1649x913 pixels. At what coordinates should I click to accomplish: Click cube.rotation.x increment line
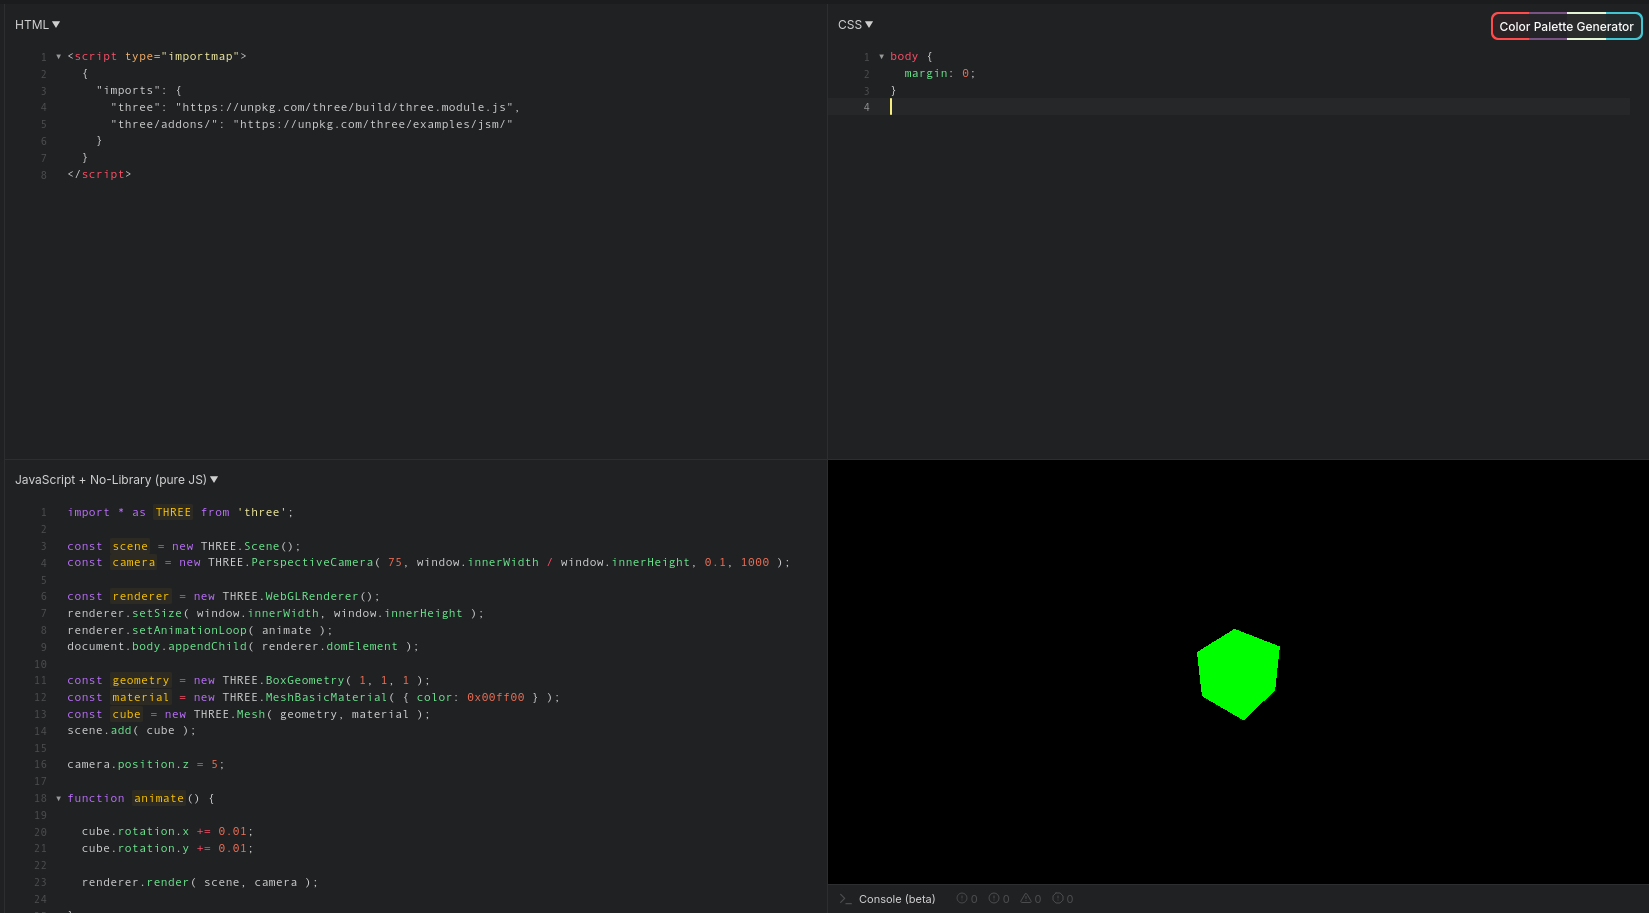168,831
